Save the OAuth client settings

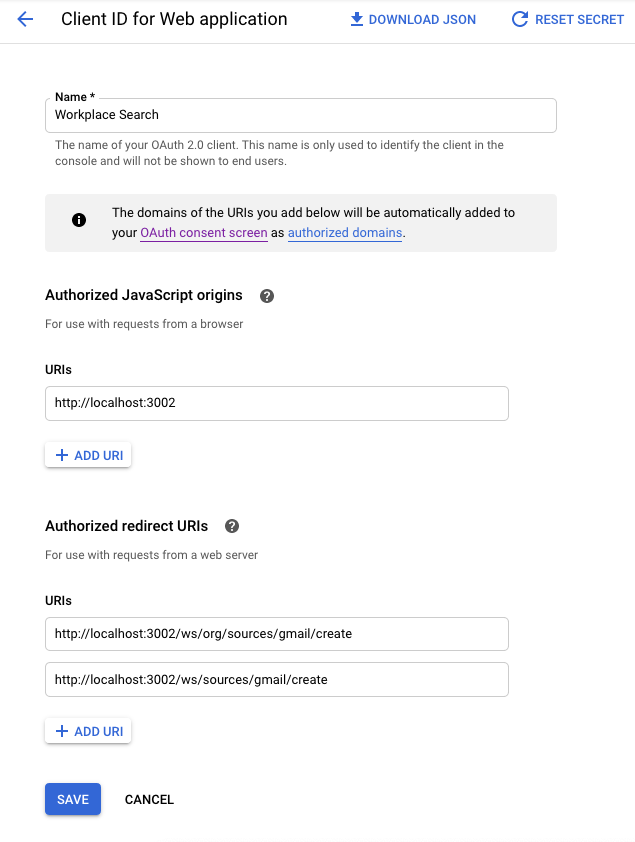tap(73, 799)
